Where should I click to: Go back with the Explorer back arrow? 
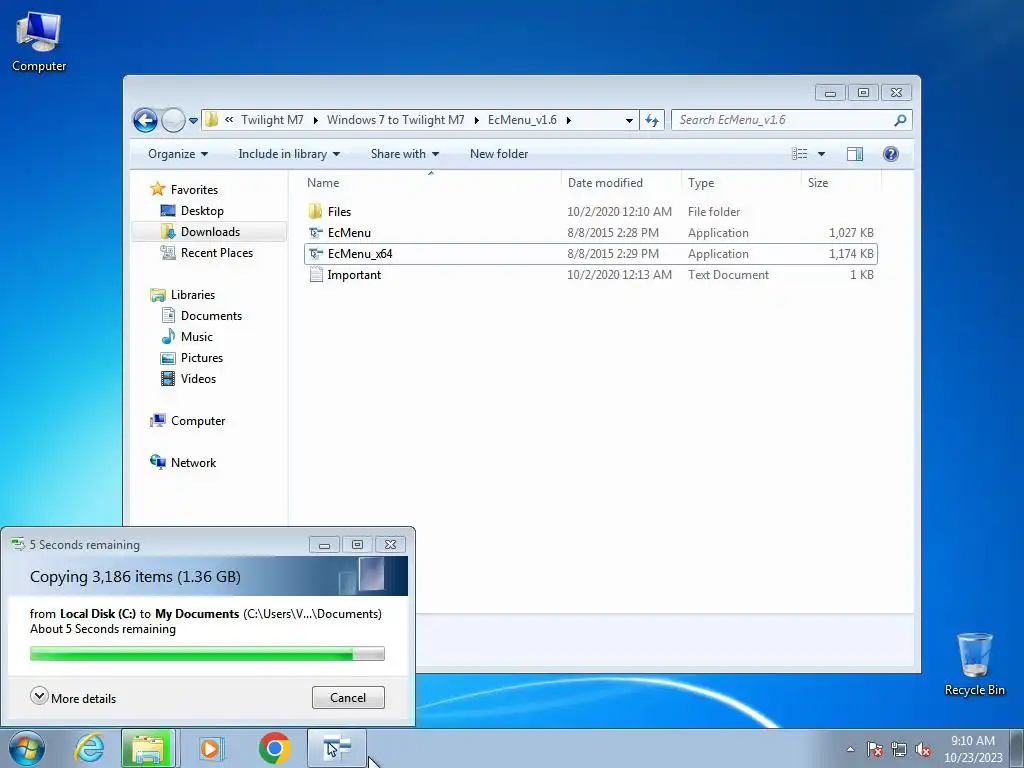click(x=145, y=120)
